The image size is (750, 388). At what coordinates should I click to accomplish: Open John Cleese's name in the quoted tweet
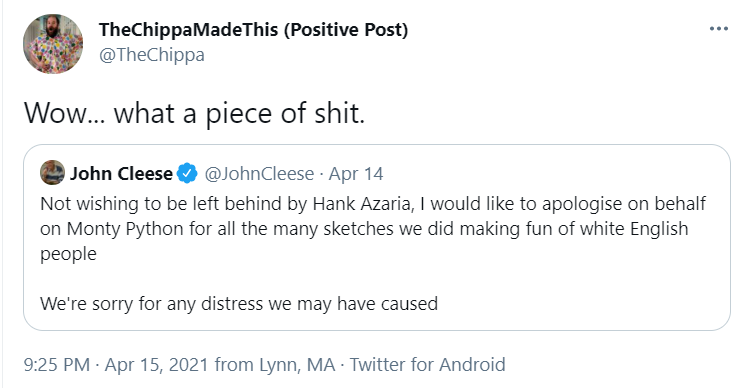click(x=121, y=173)
